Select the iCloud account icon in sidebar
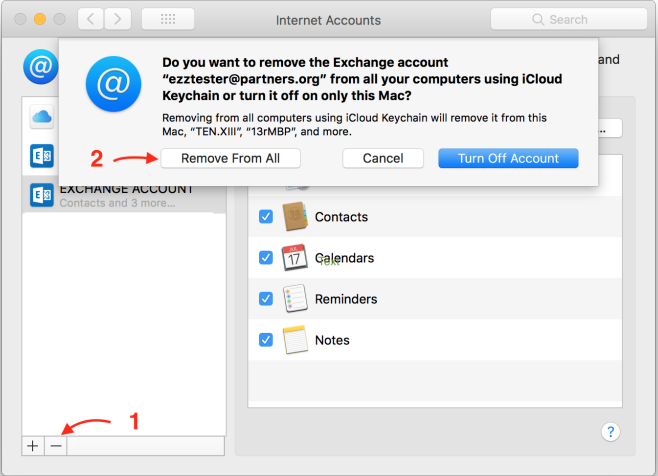Viewport: 658px width, 476px height. pos(42,116)
